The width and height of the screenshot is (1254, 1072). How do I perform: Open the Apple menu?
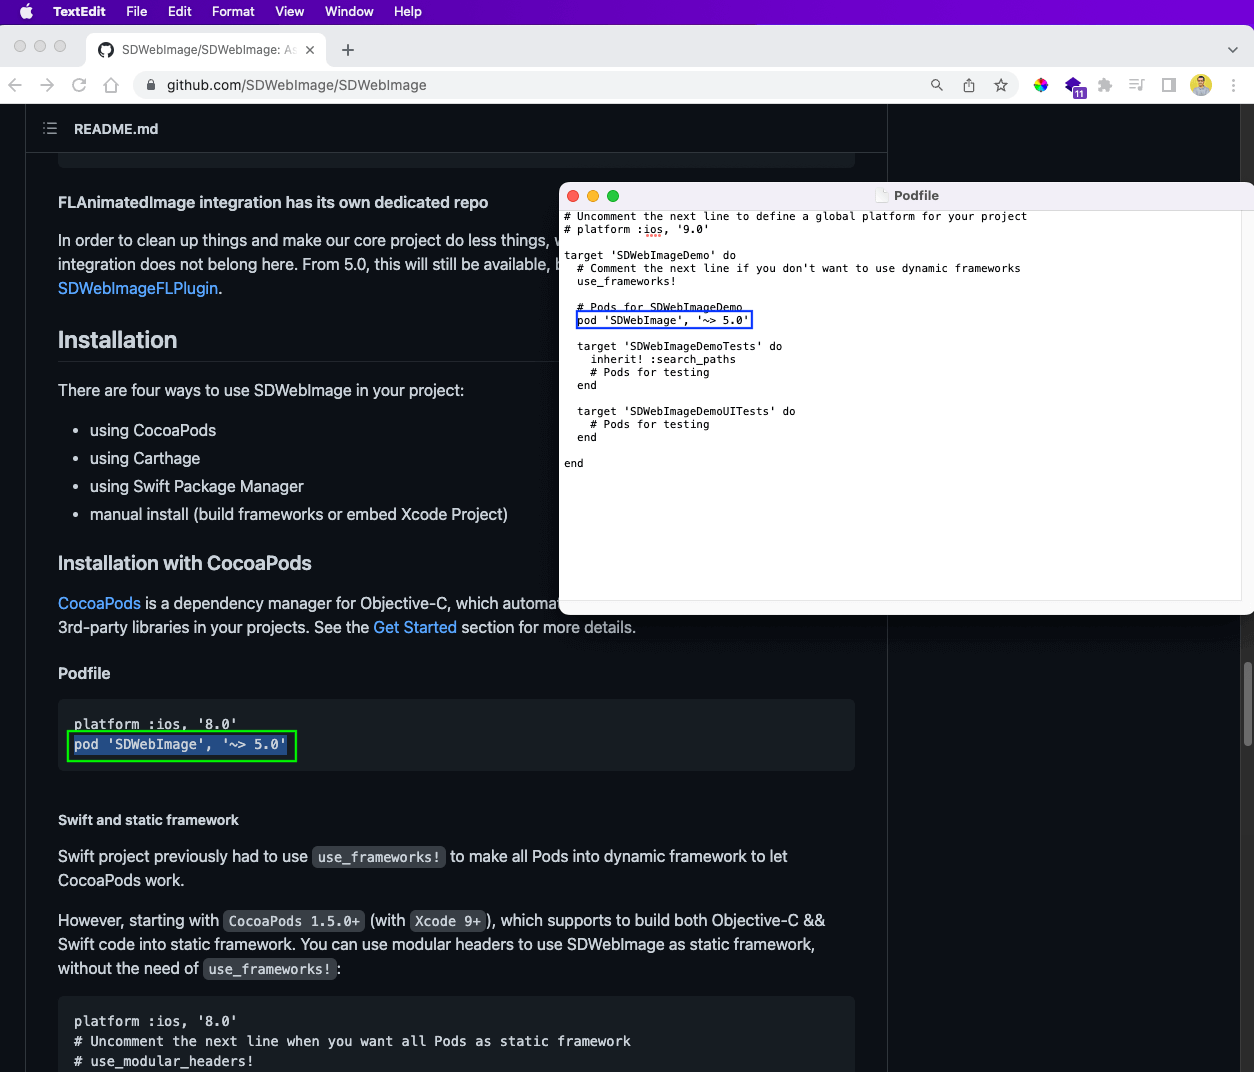pos(27,11)
